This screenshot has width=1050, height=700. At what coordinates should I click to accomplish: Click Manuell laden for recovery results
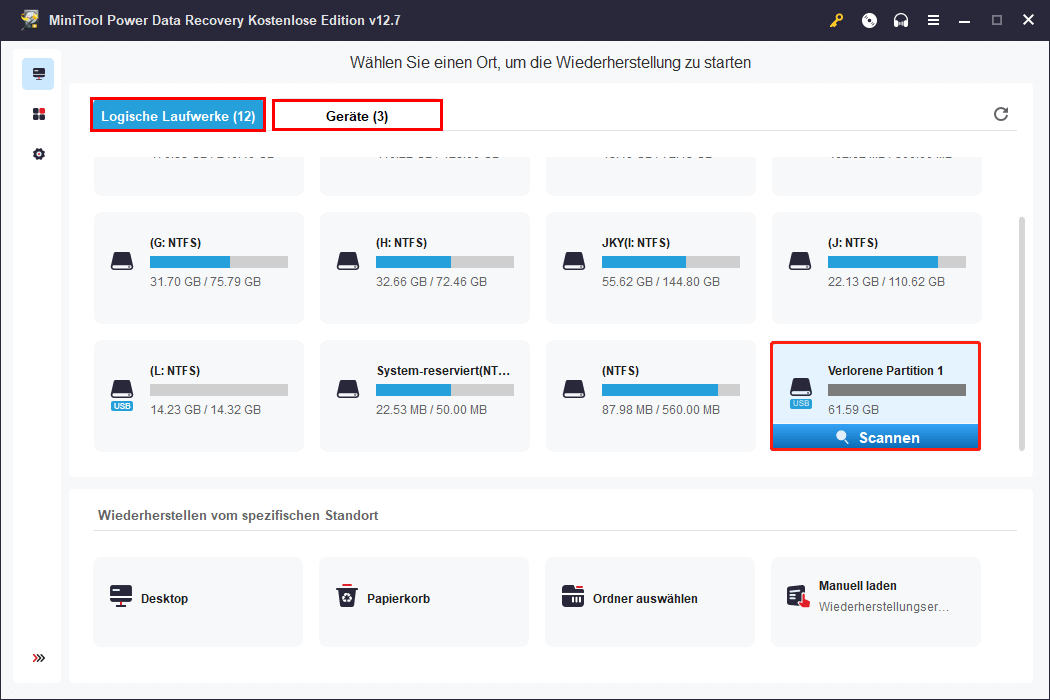pyautogui.click(x=875, y=601)
